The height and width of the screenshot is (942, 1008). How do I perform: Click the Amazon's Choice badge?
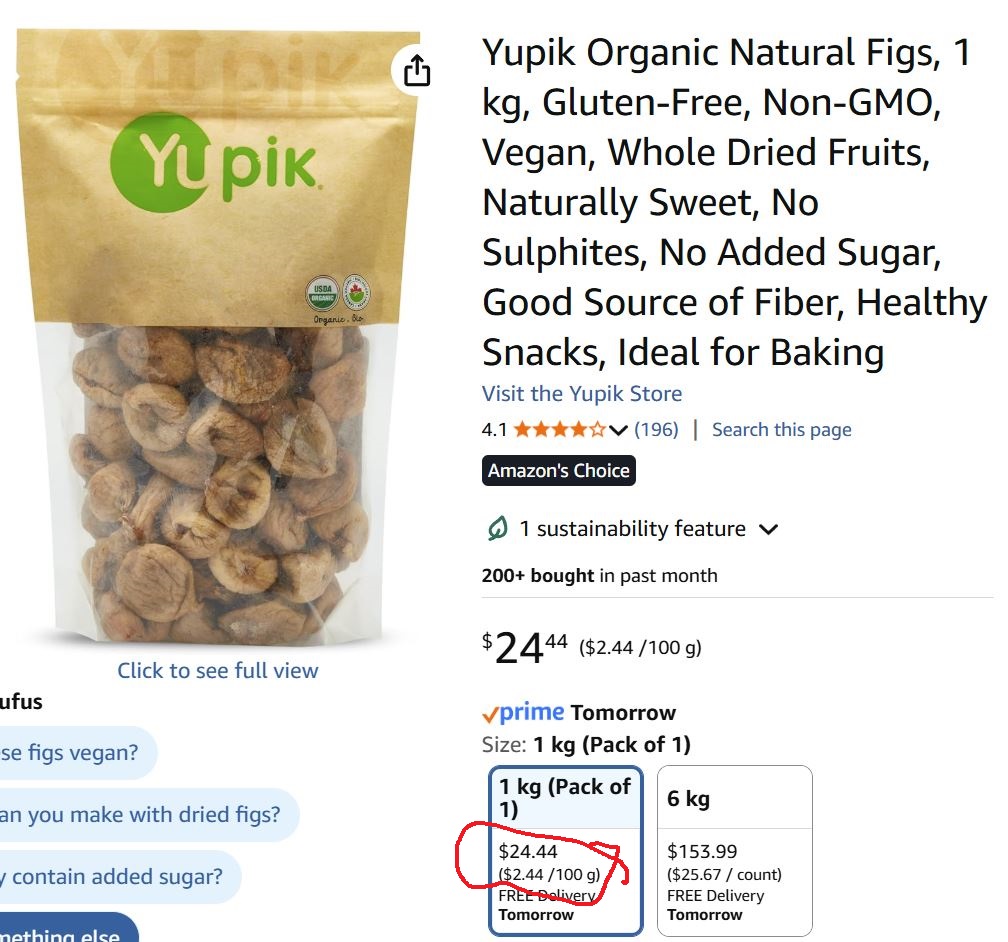click(x=559, y=471)
